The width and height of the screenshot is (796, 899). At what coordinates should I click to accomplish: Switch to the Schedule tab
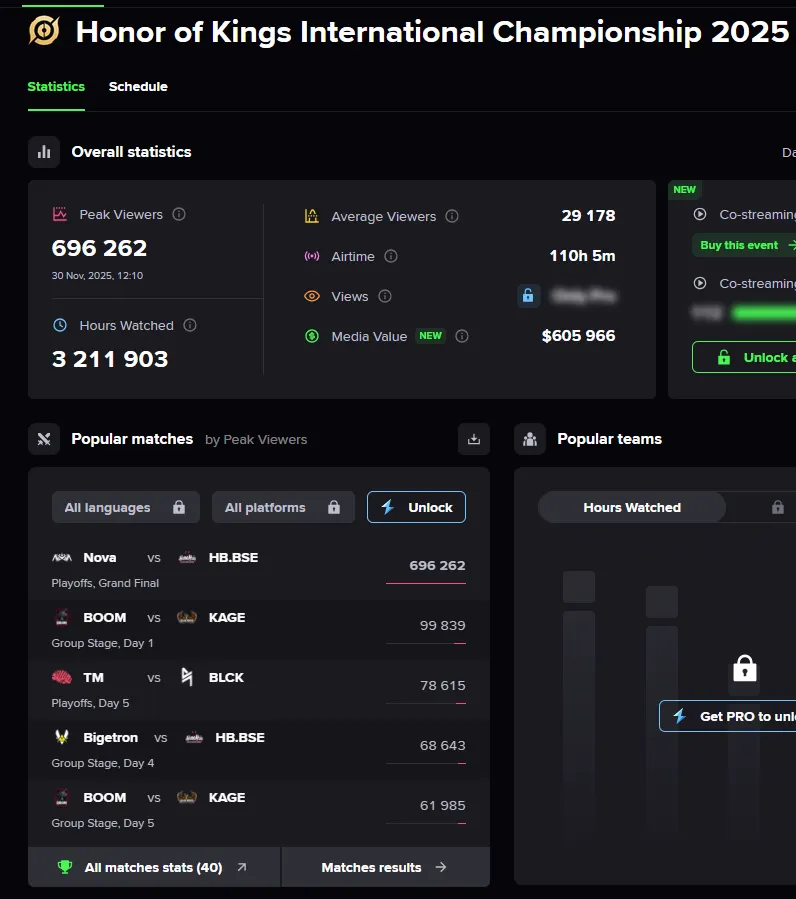(138, 87)
